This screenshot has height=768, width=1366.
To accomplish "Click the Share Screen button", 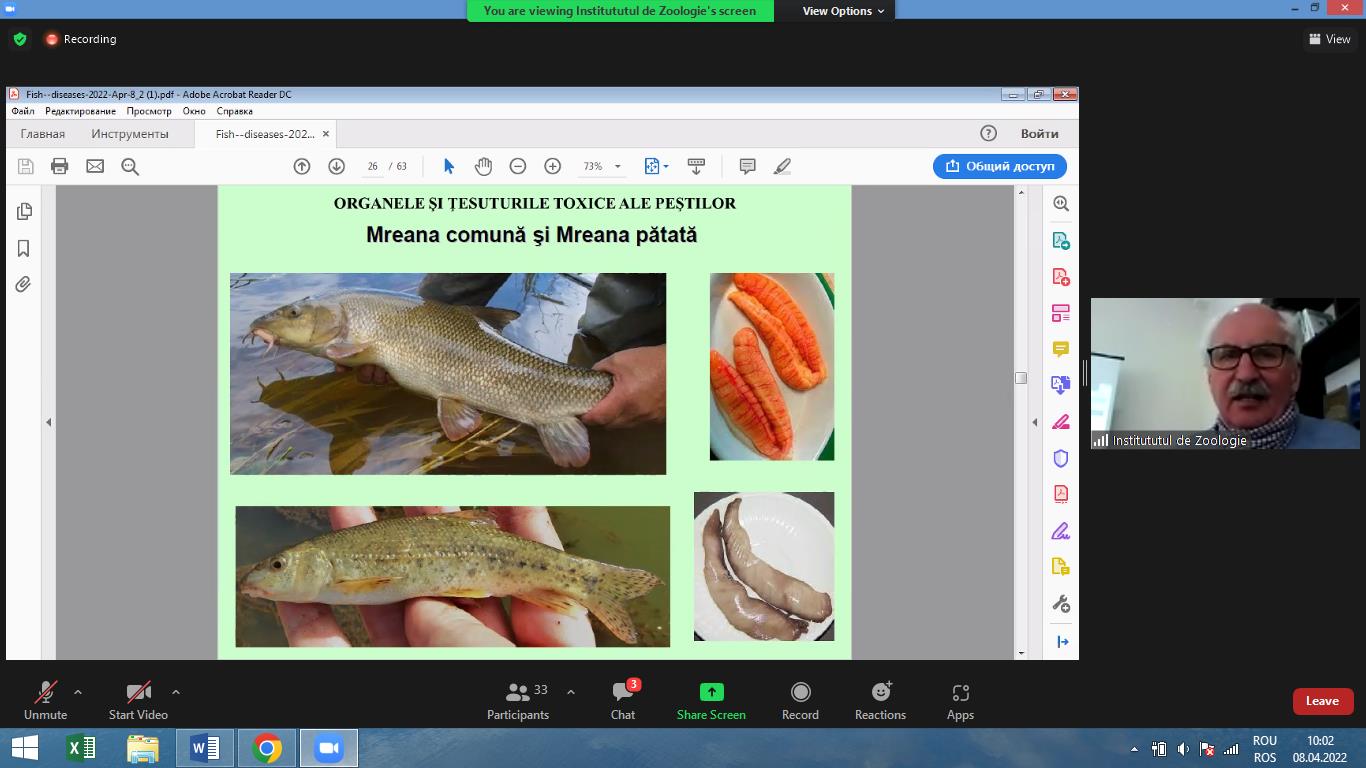I will pyautogui.click(x=711, y=700).
